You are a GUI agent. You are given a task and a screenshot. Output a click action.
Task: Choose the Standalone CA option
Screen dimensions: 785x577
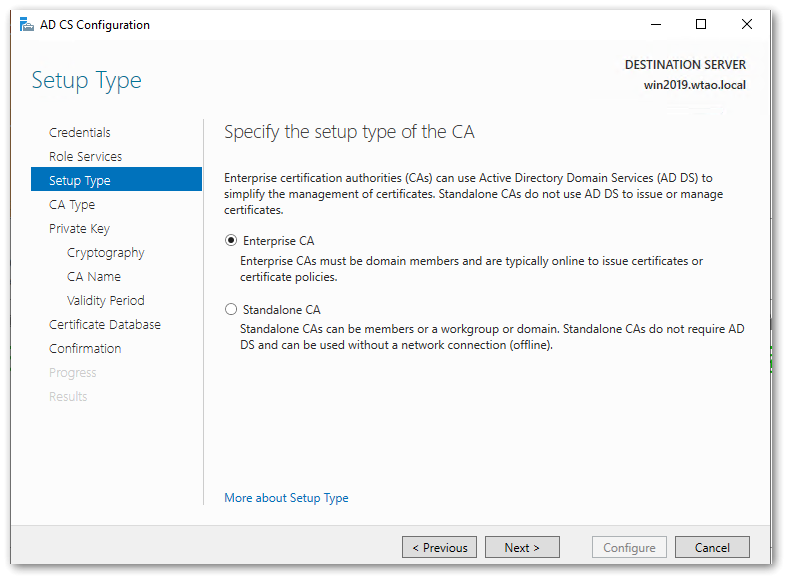(232, 309)
